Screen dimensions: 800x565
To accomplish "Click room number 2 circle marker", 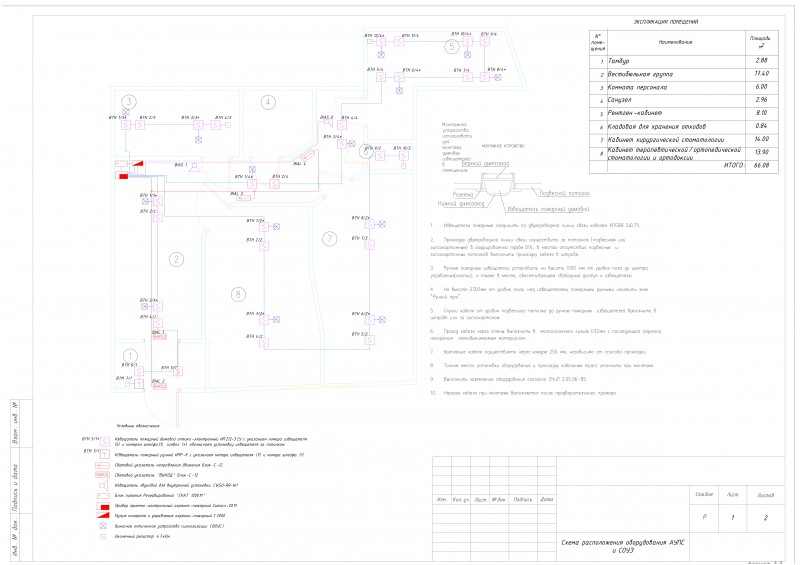I will (177, 259).
